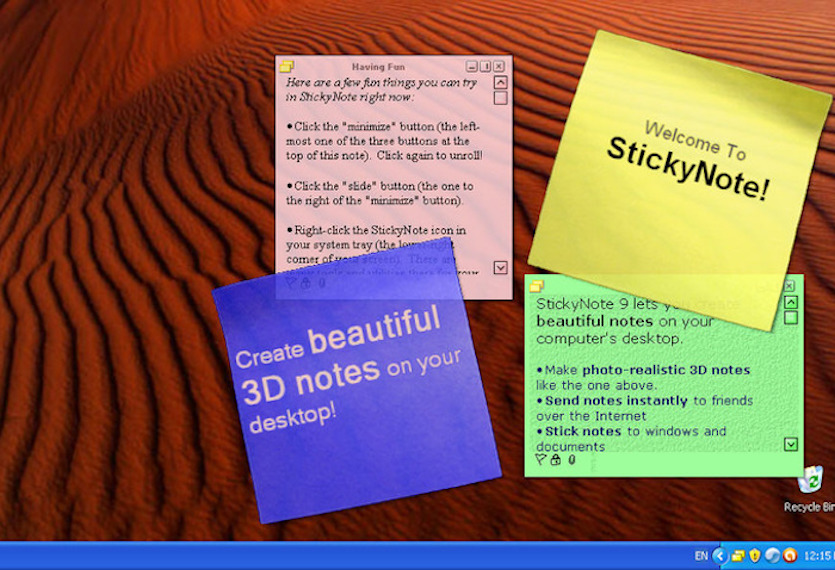Click the orange round tray icon

click(790, 556)
